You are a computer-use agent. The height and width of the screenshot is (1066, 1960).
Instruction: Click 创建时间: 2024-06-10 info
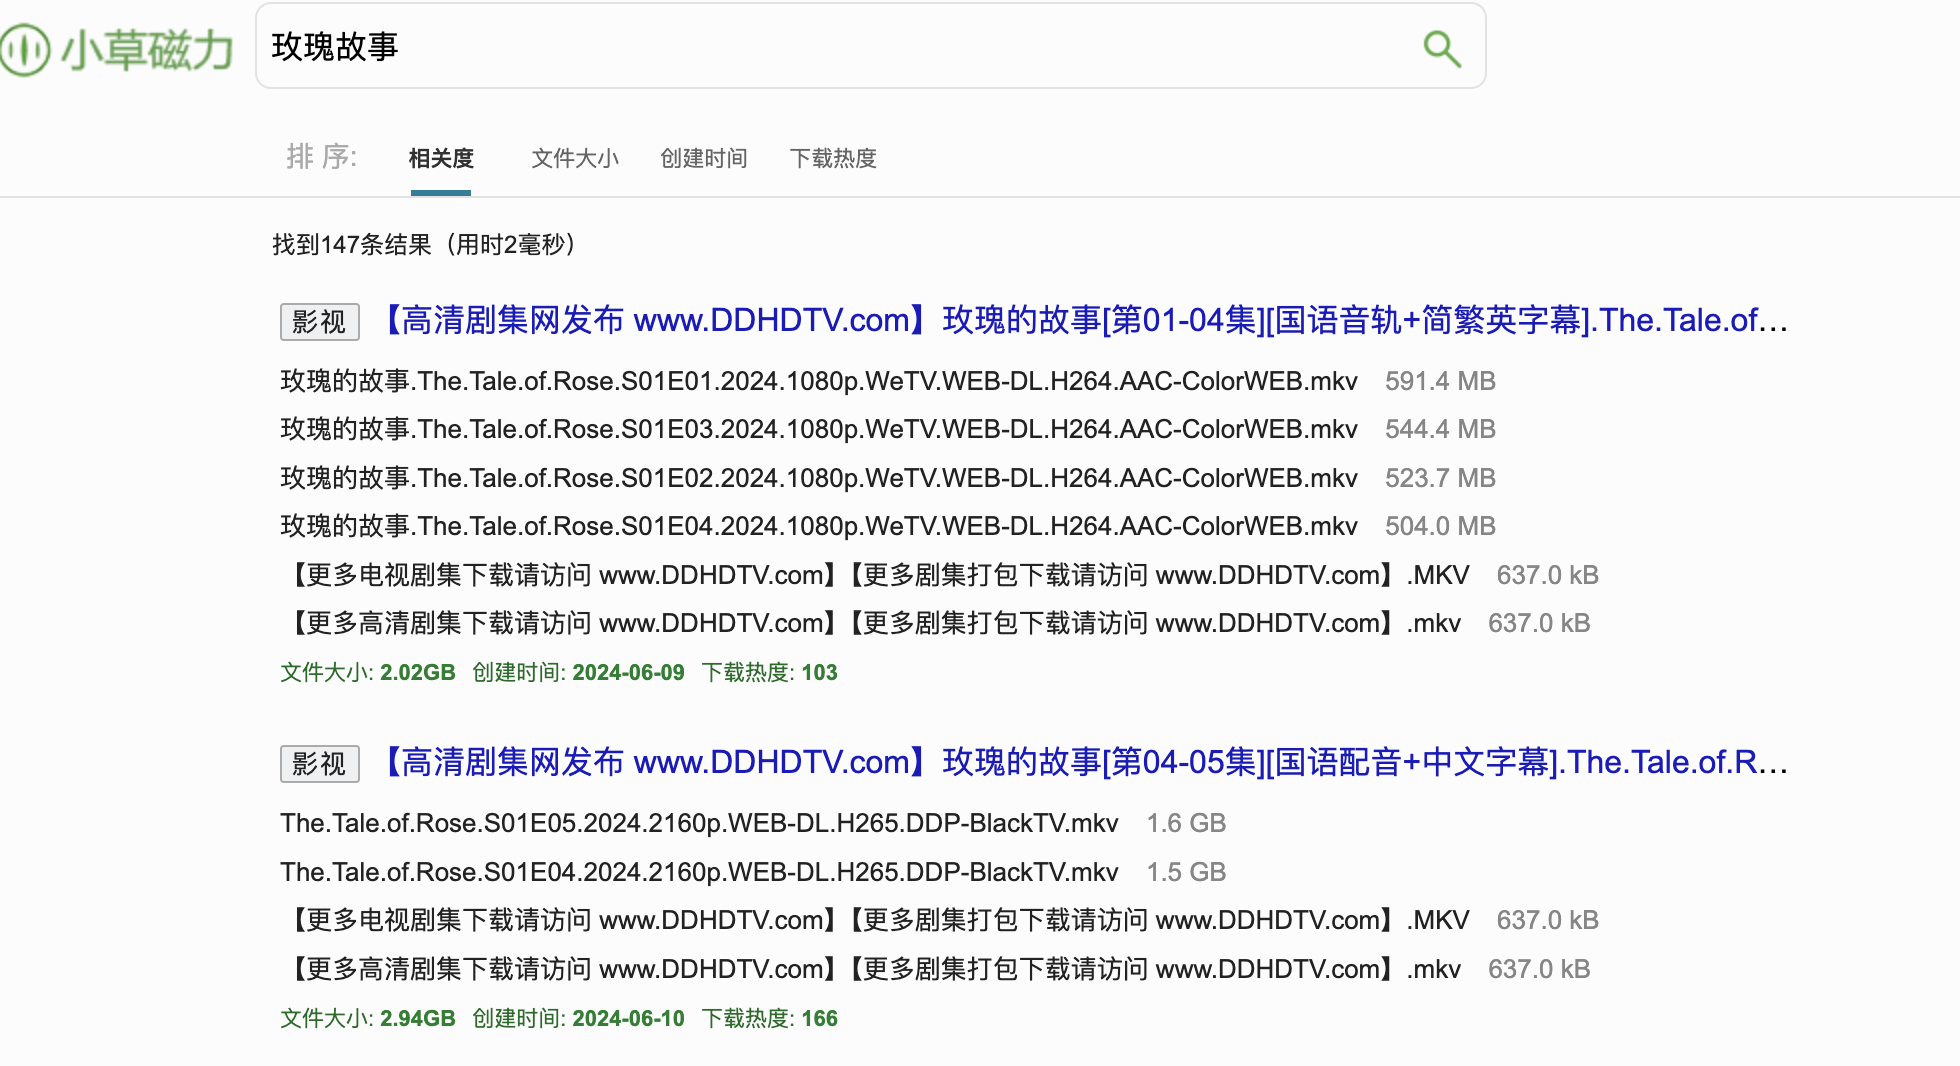pyautogui.click(x=578, y=1018)
